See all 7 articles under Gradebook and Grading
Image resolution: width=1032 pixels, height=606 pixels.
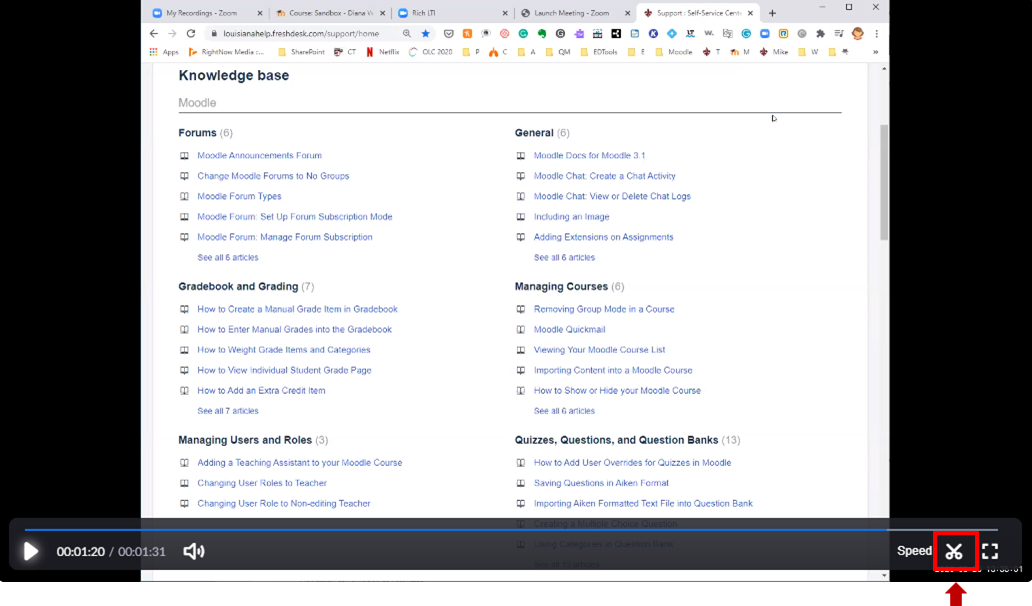click(228, 411)
